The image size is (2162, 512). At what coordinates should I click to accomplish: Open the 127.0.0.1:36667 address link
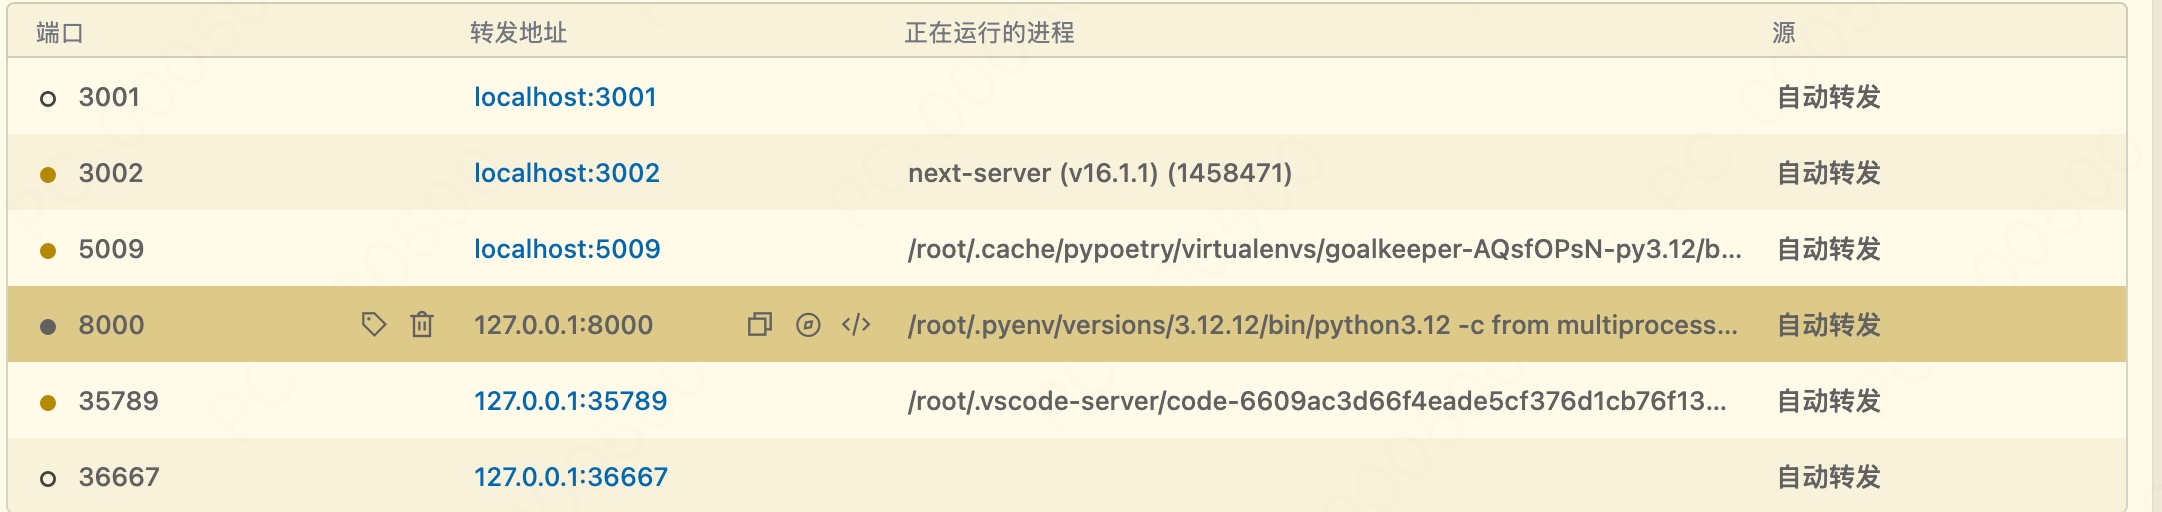[570, 477]
